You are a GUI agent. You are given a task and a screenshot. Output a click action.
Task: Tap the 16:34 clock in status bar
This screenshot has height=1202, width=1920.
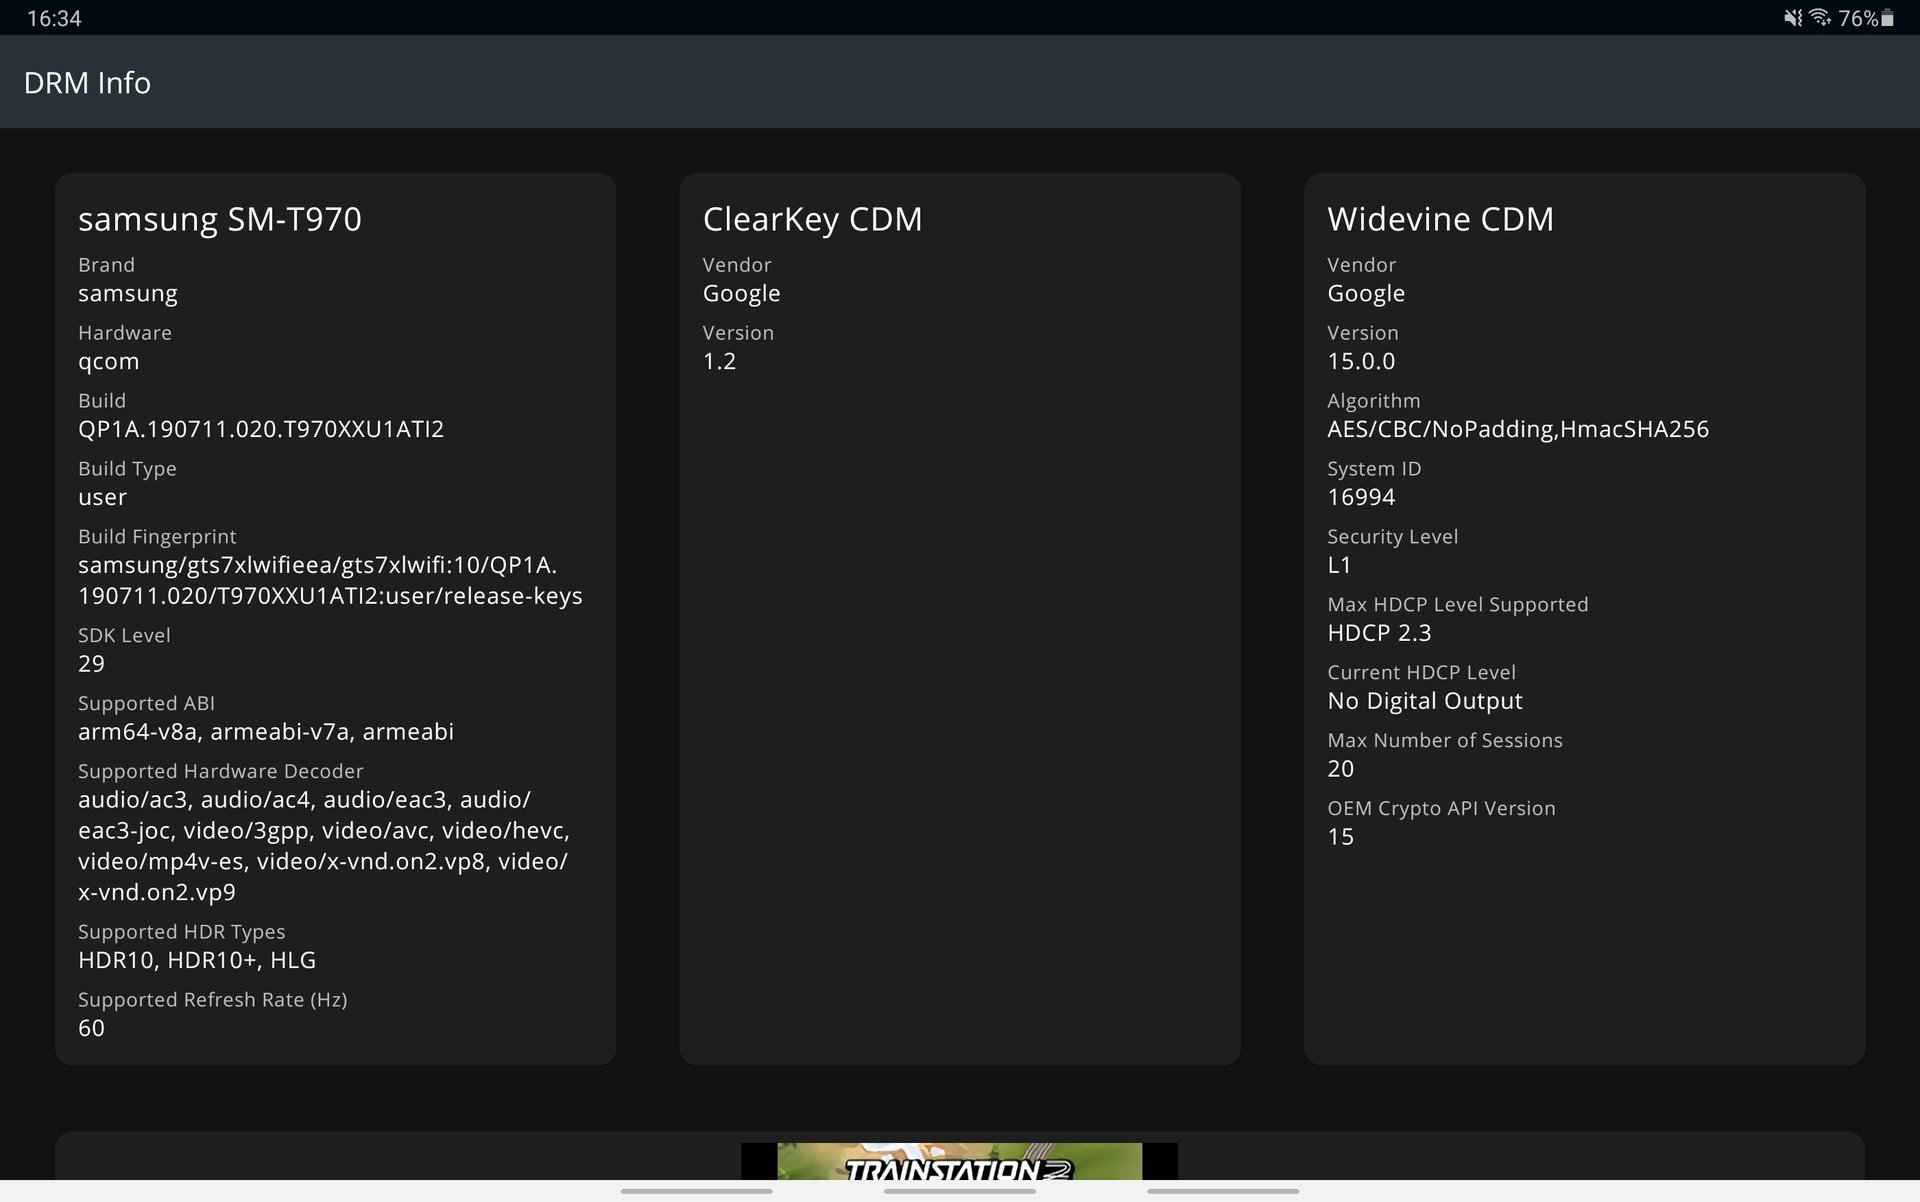pos(54,18)
